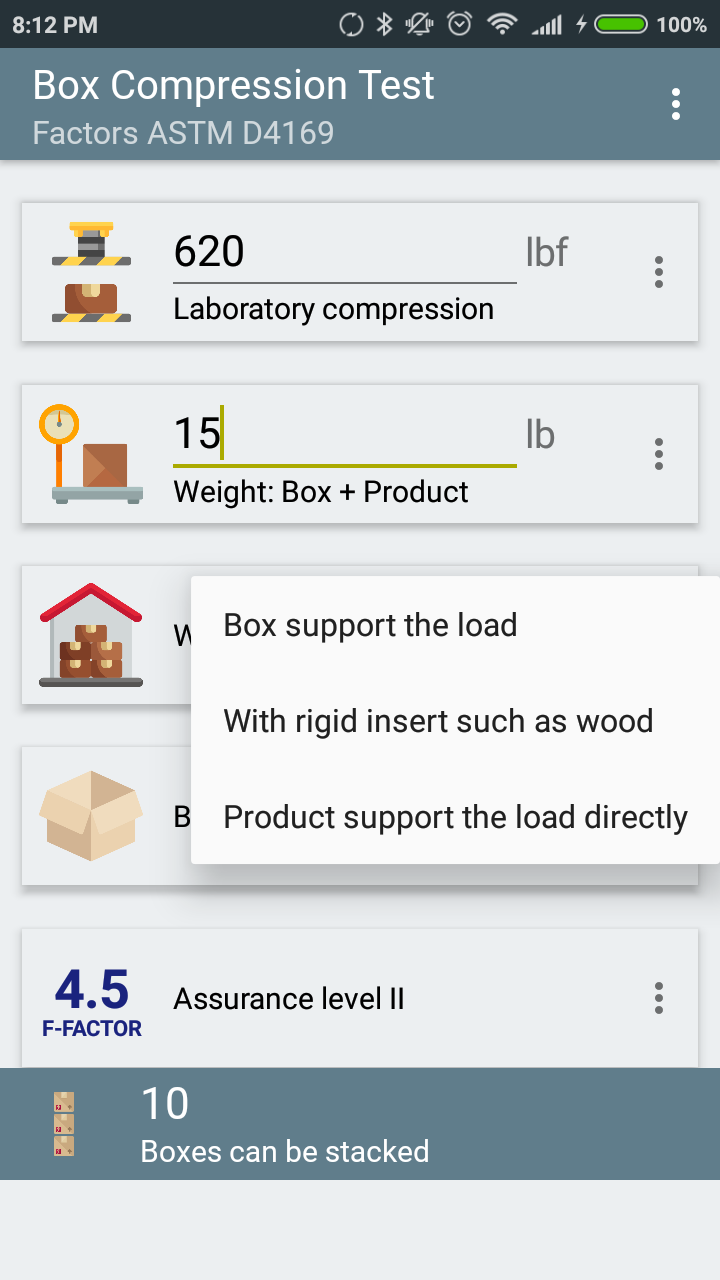Screen dimensions: 720x1280
Task: Select 'Product support the load directly'
Action: (x=455, y=817)
